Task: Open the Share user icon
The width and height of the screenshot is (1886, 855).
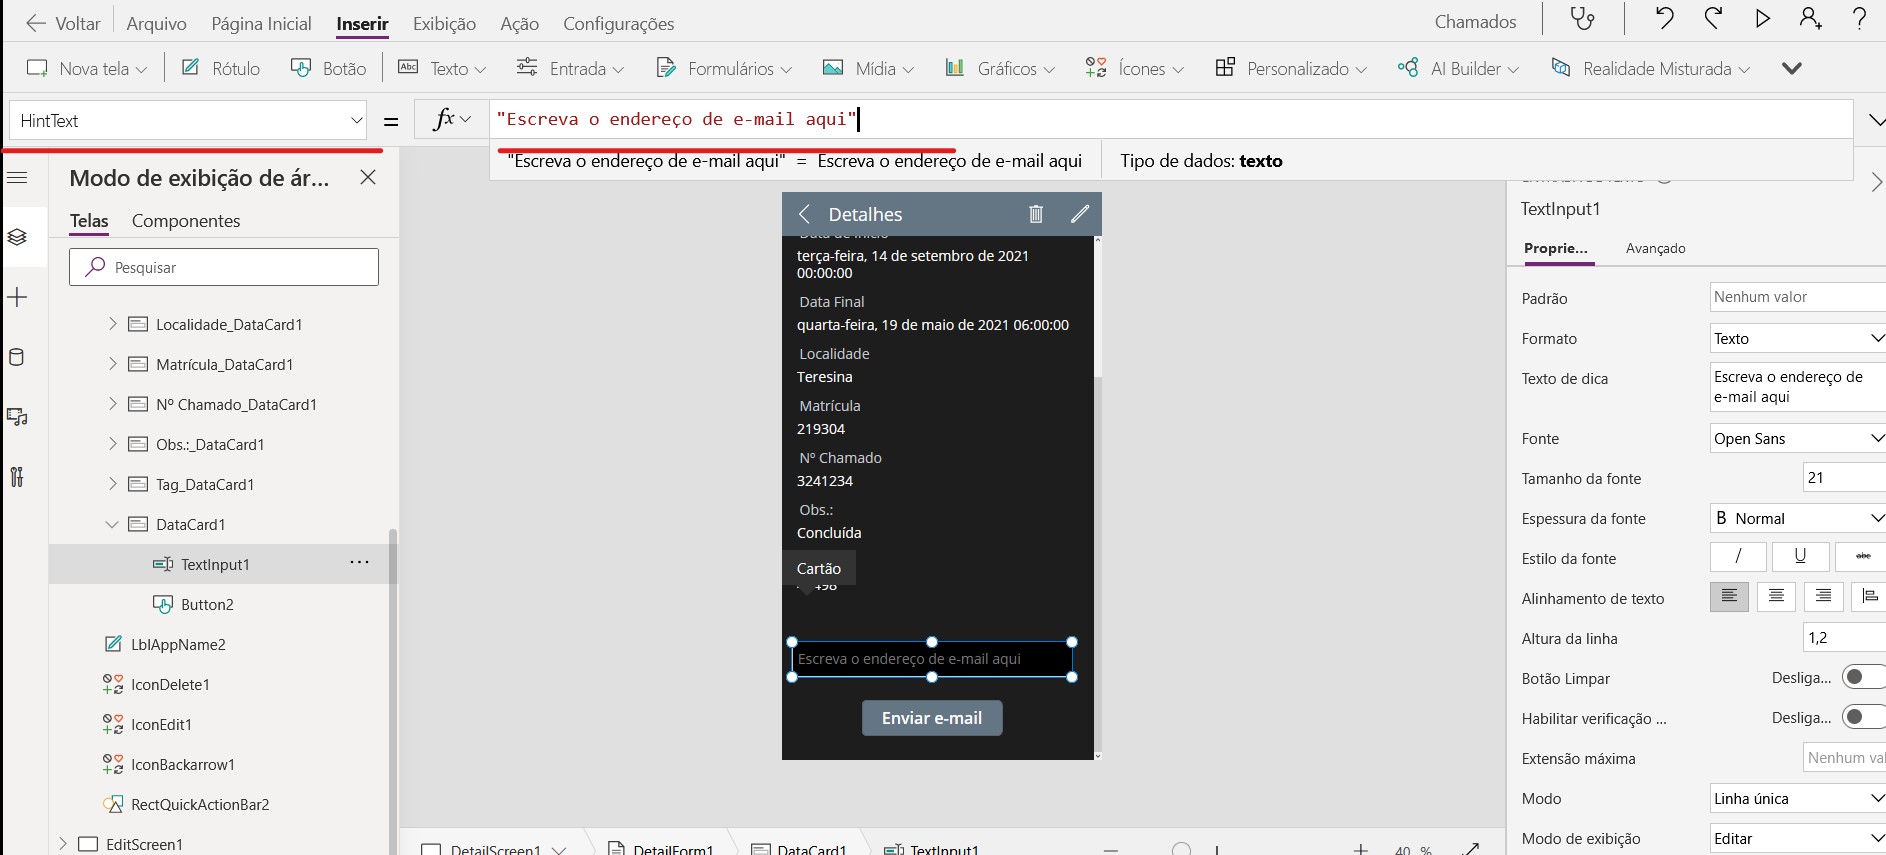Action: [x=1810, y=19]
